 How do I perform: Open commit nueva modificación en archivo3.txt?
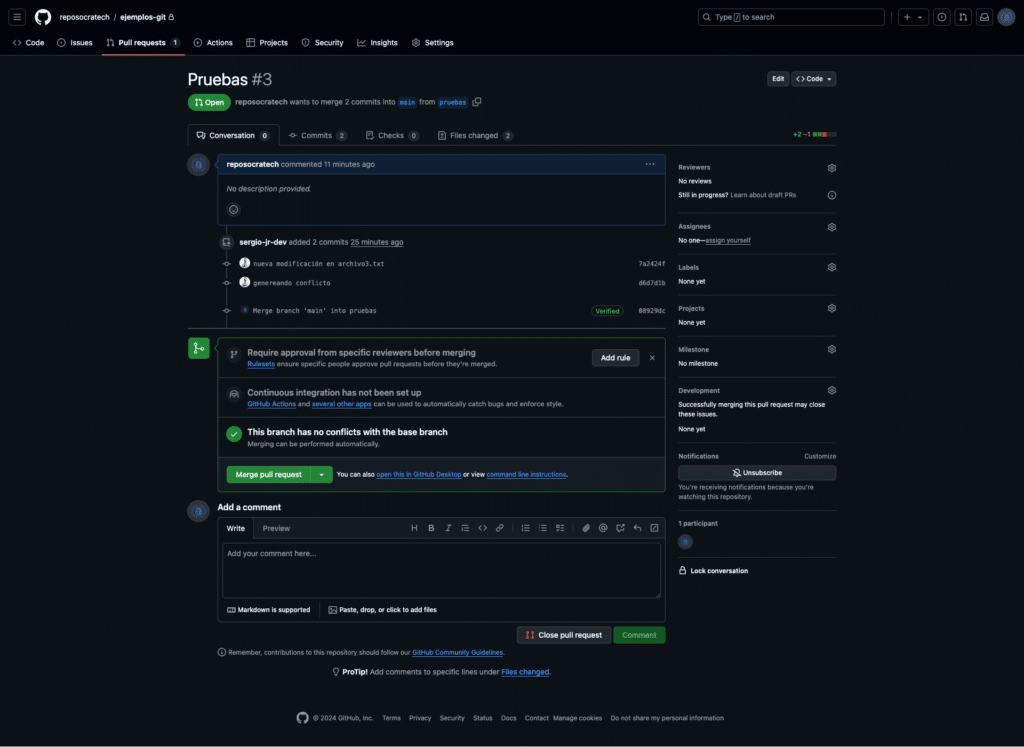click(319, 264)
